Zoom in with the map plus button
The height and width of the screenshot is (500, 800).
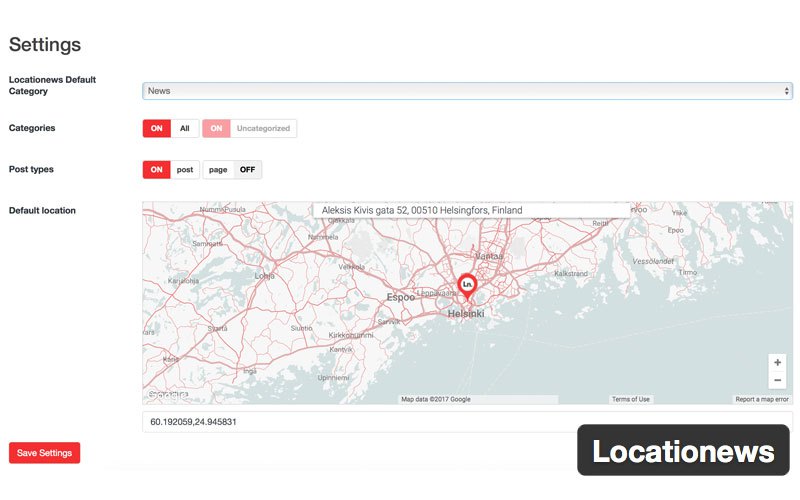tap(777, 362)
